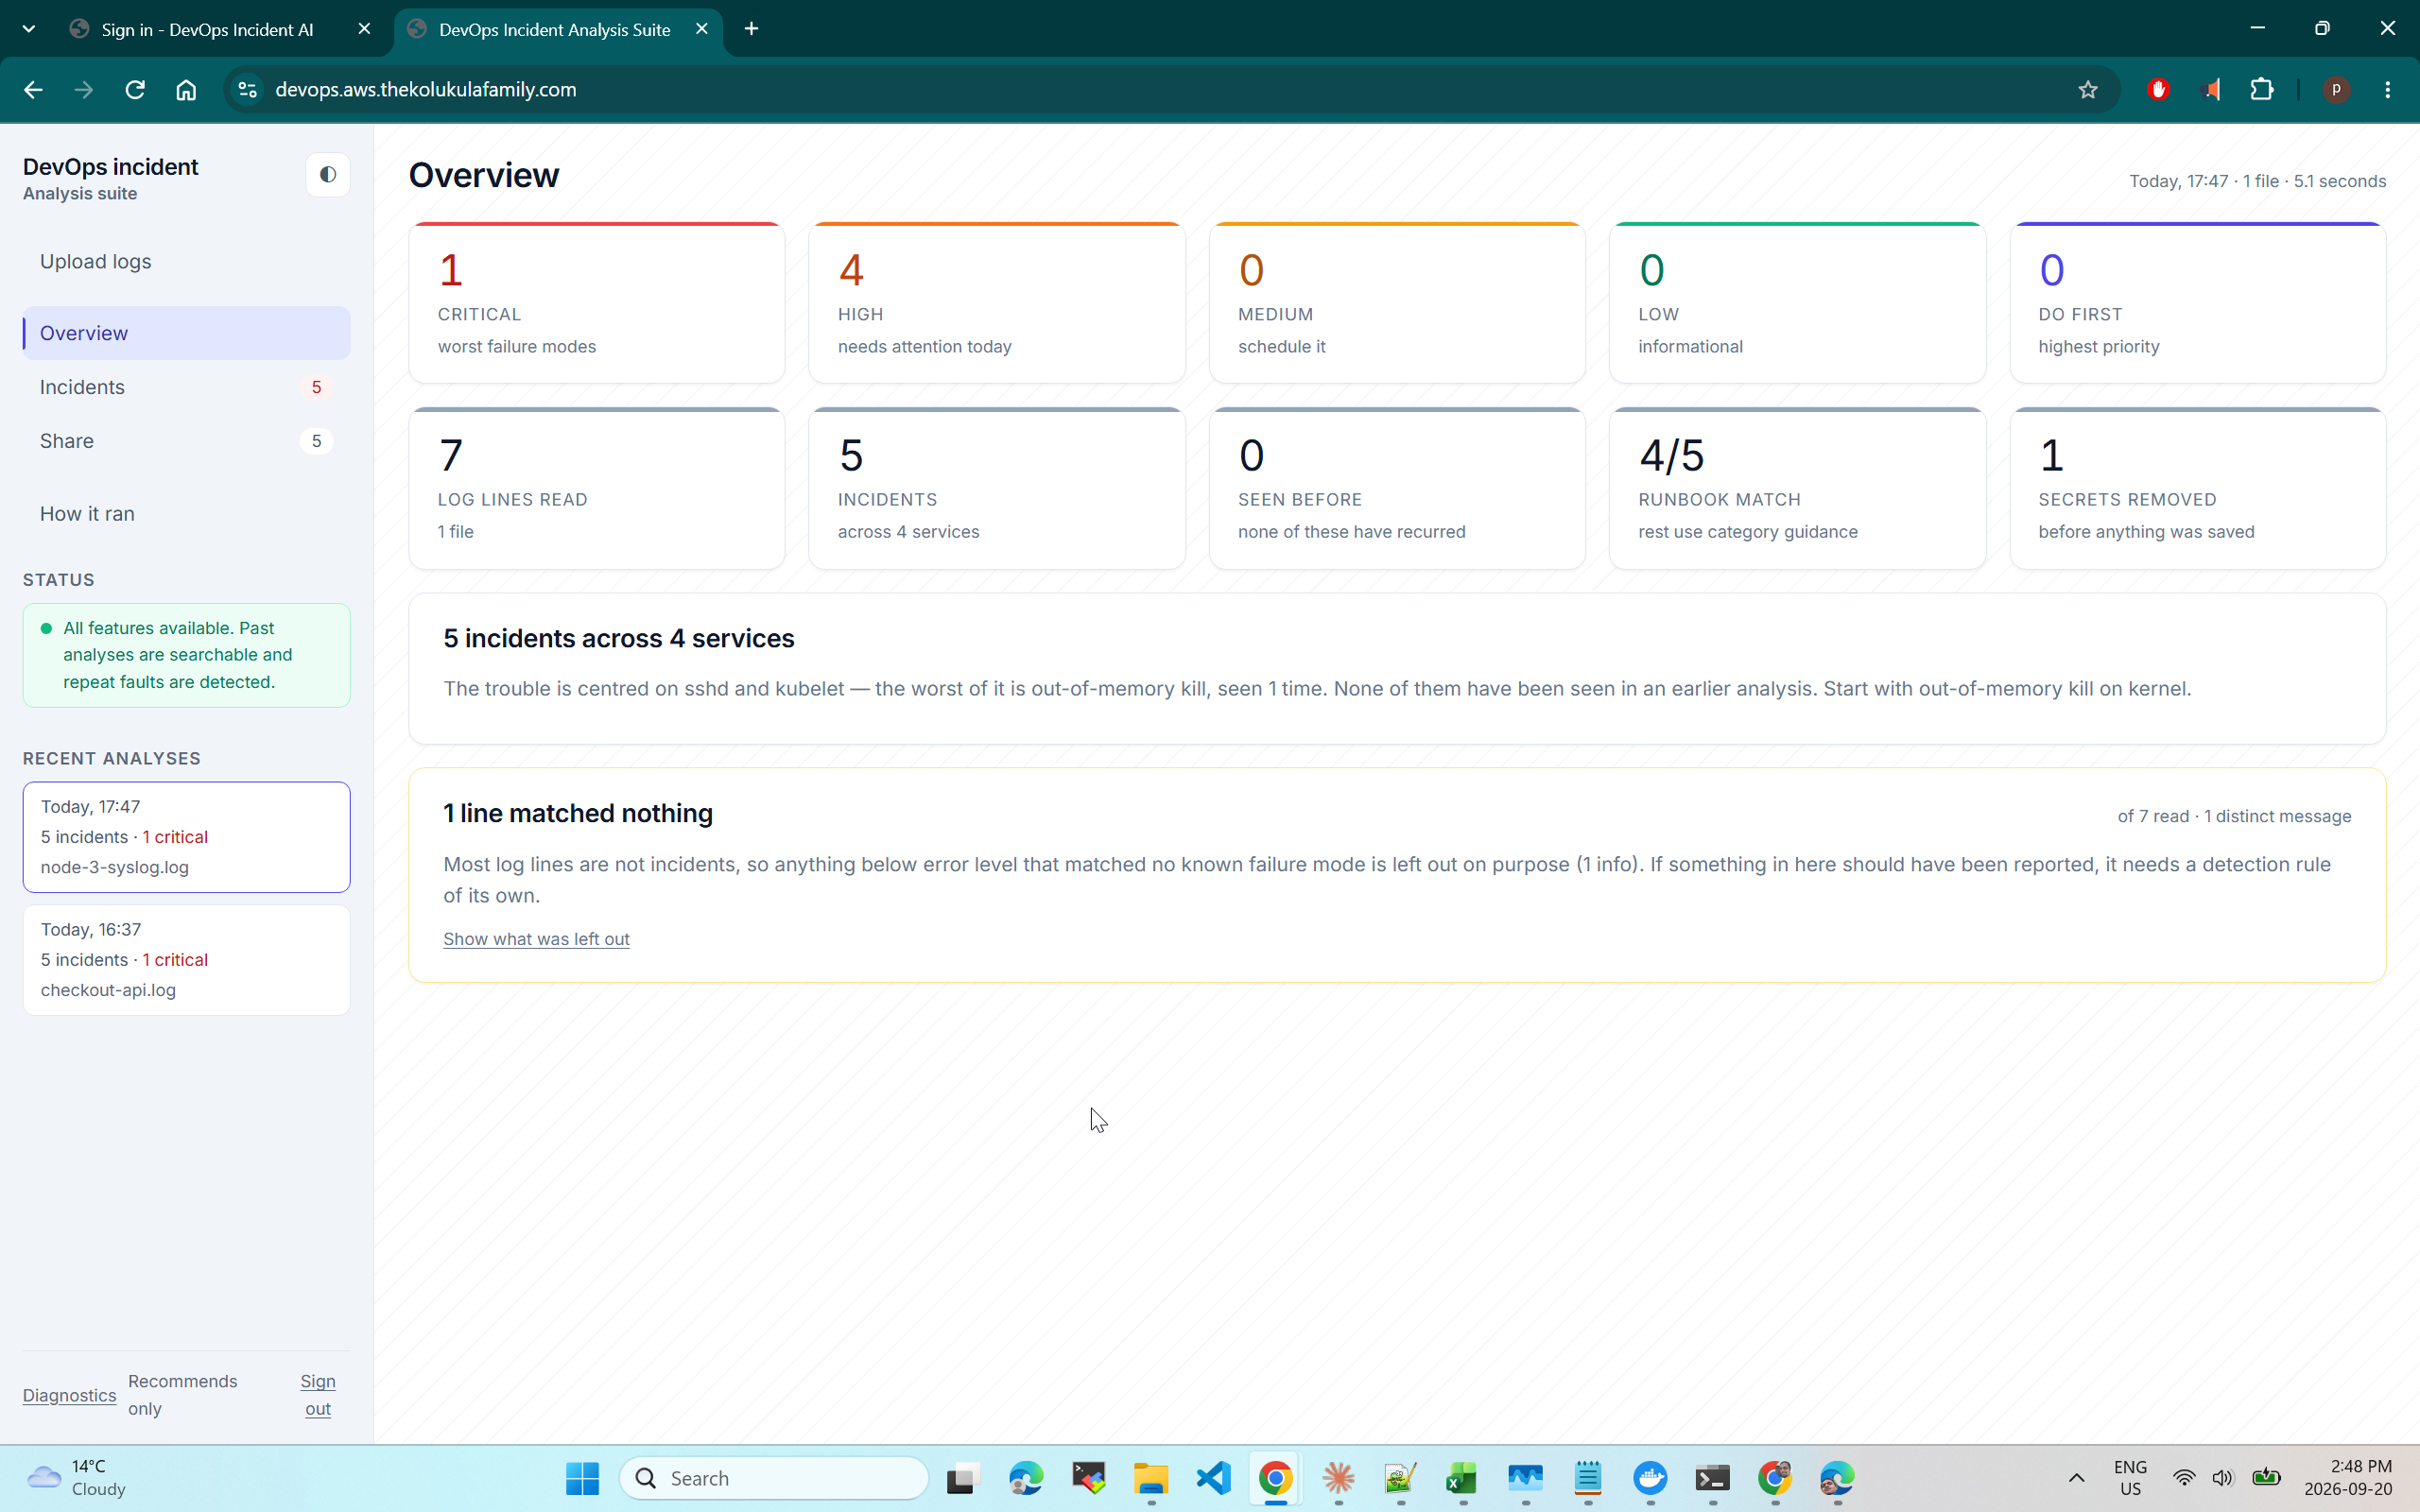
Task: Open the Share section
Action: 186,441
